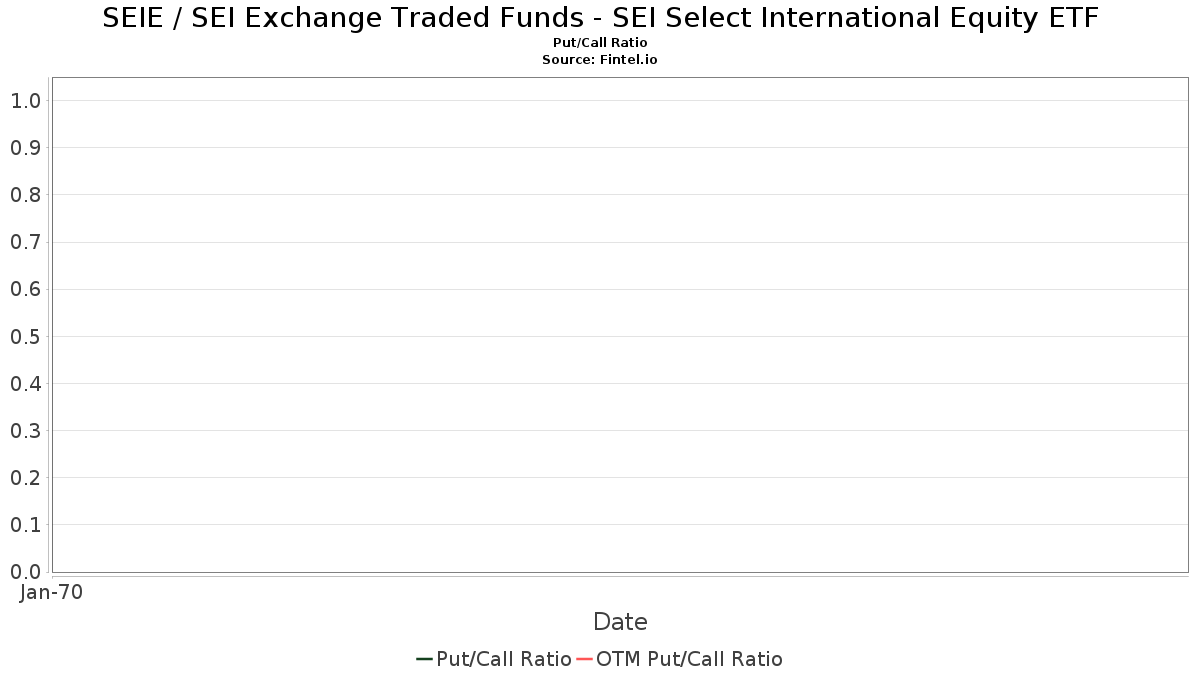Click the red OTM Put/Call Ratio legend line
The image size is (1200, 675).
coord(584,659)
